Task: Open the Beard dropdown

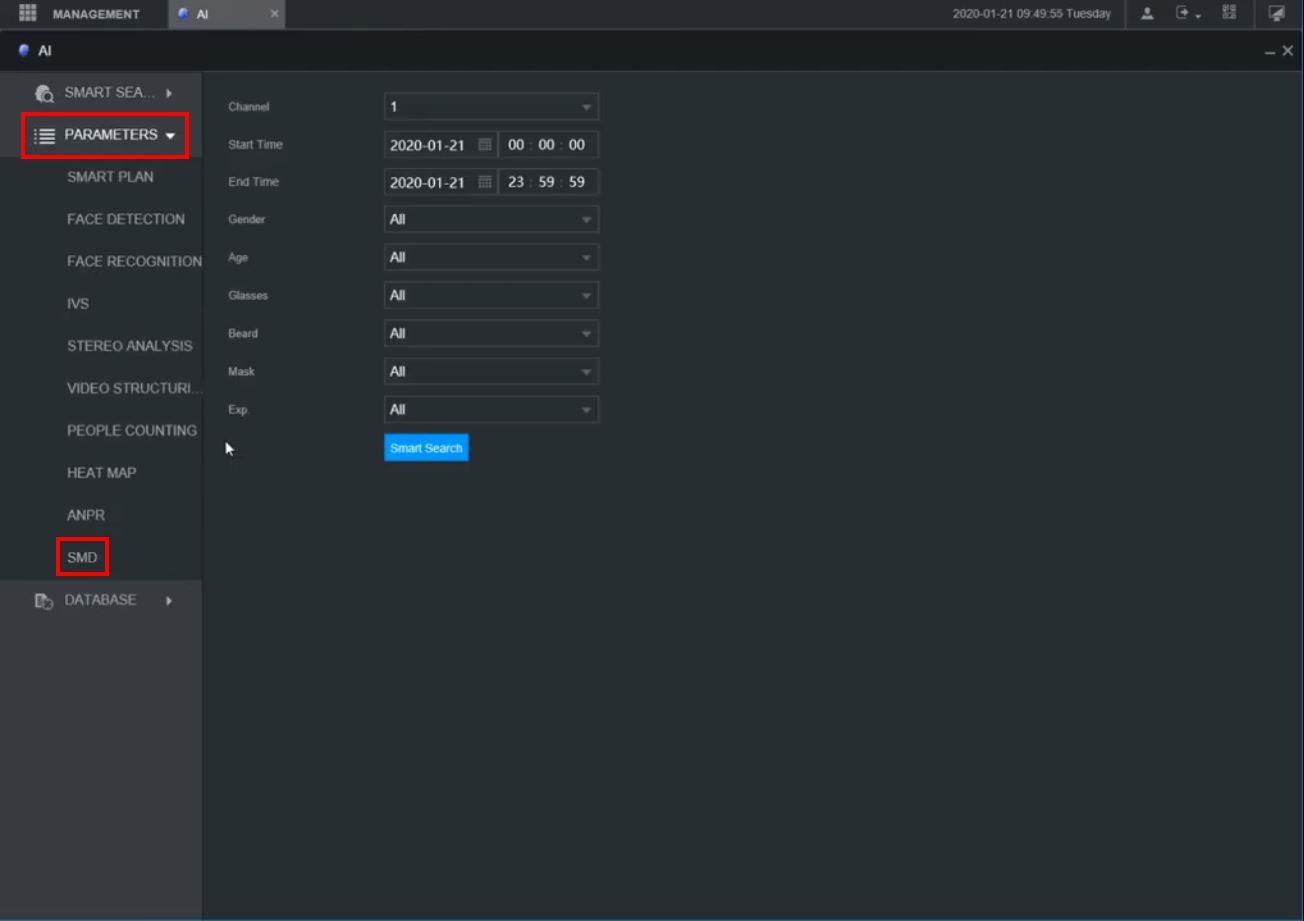Action: (x=491, y=333)
